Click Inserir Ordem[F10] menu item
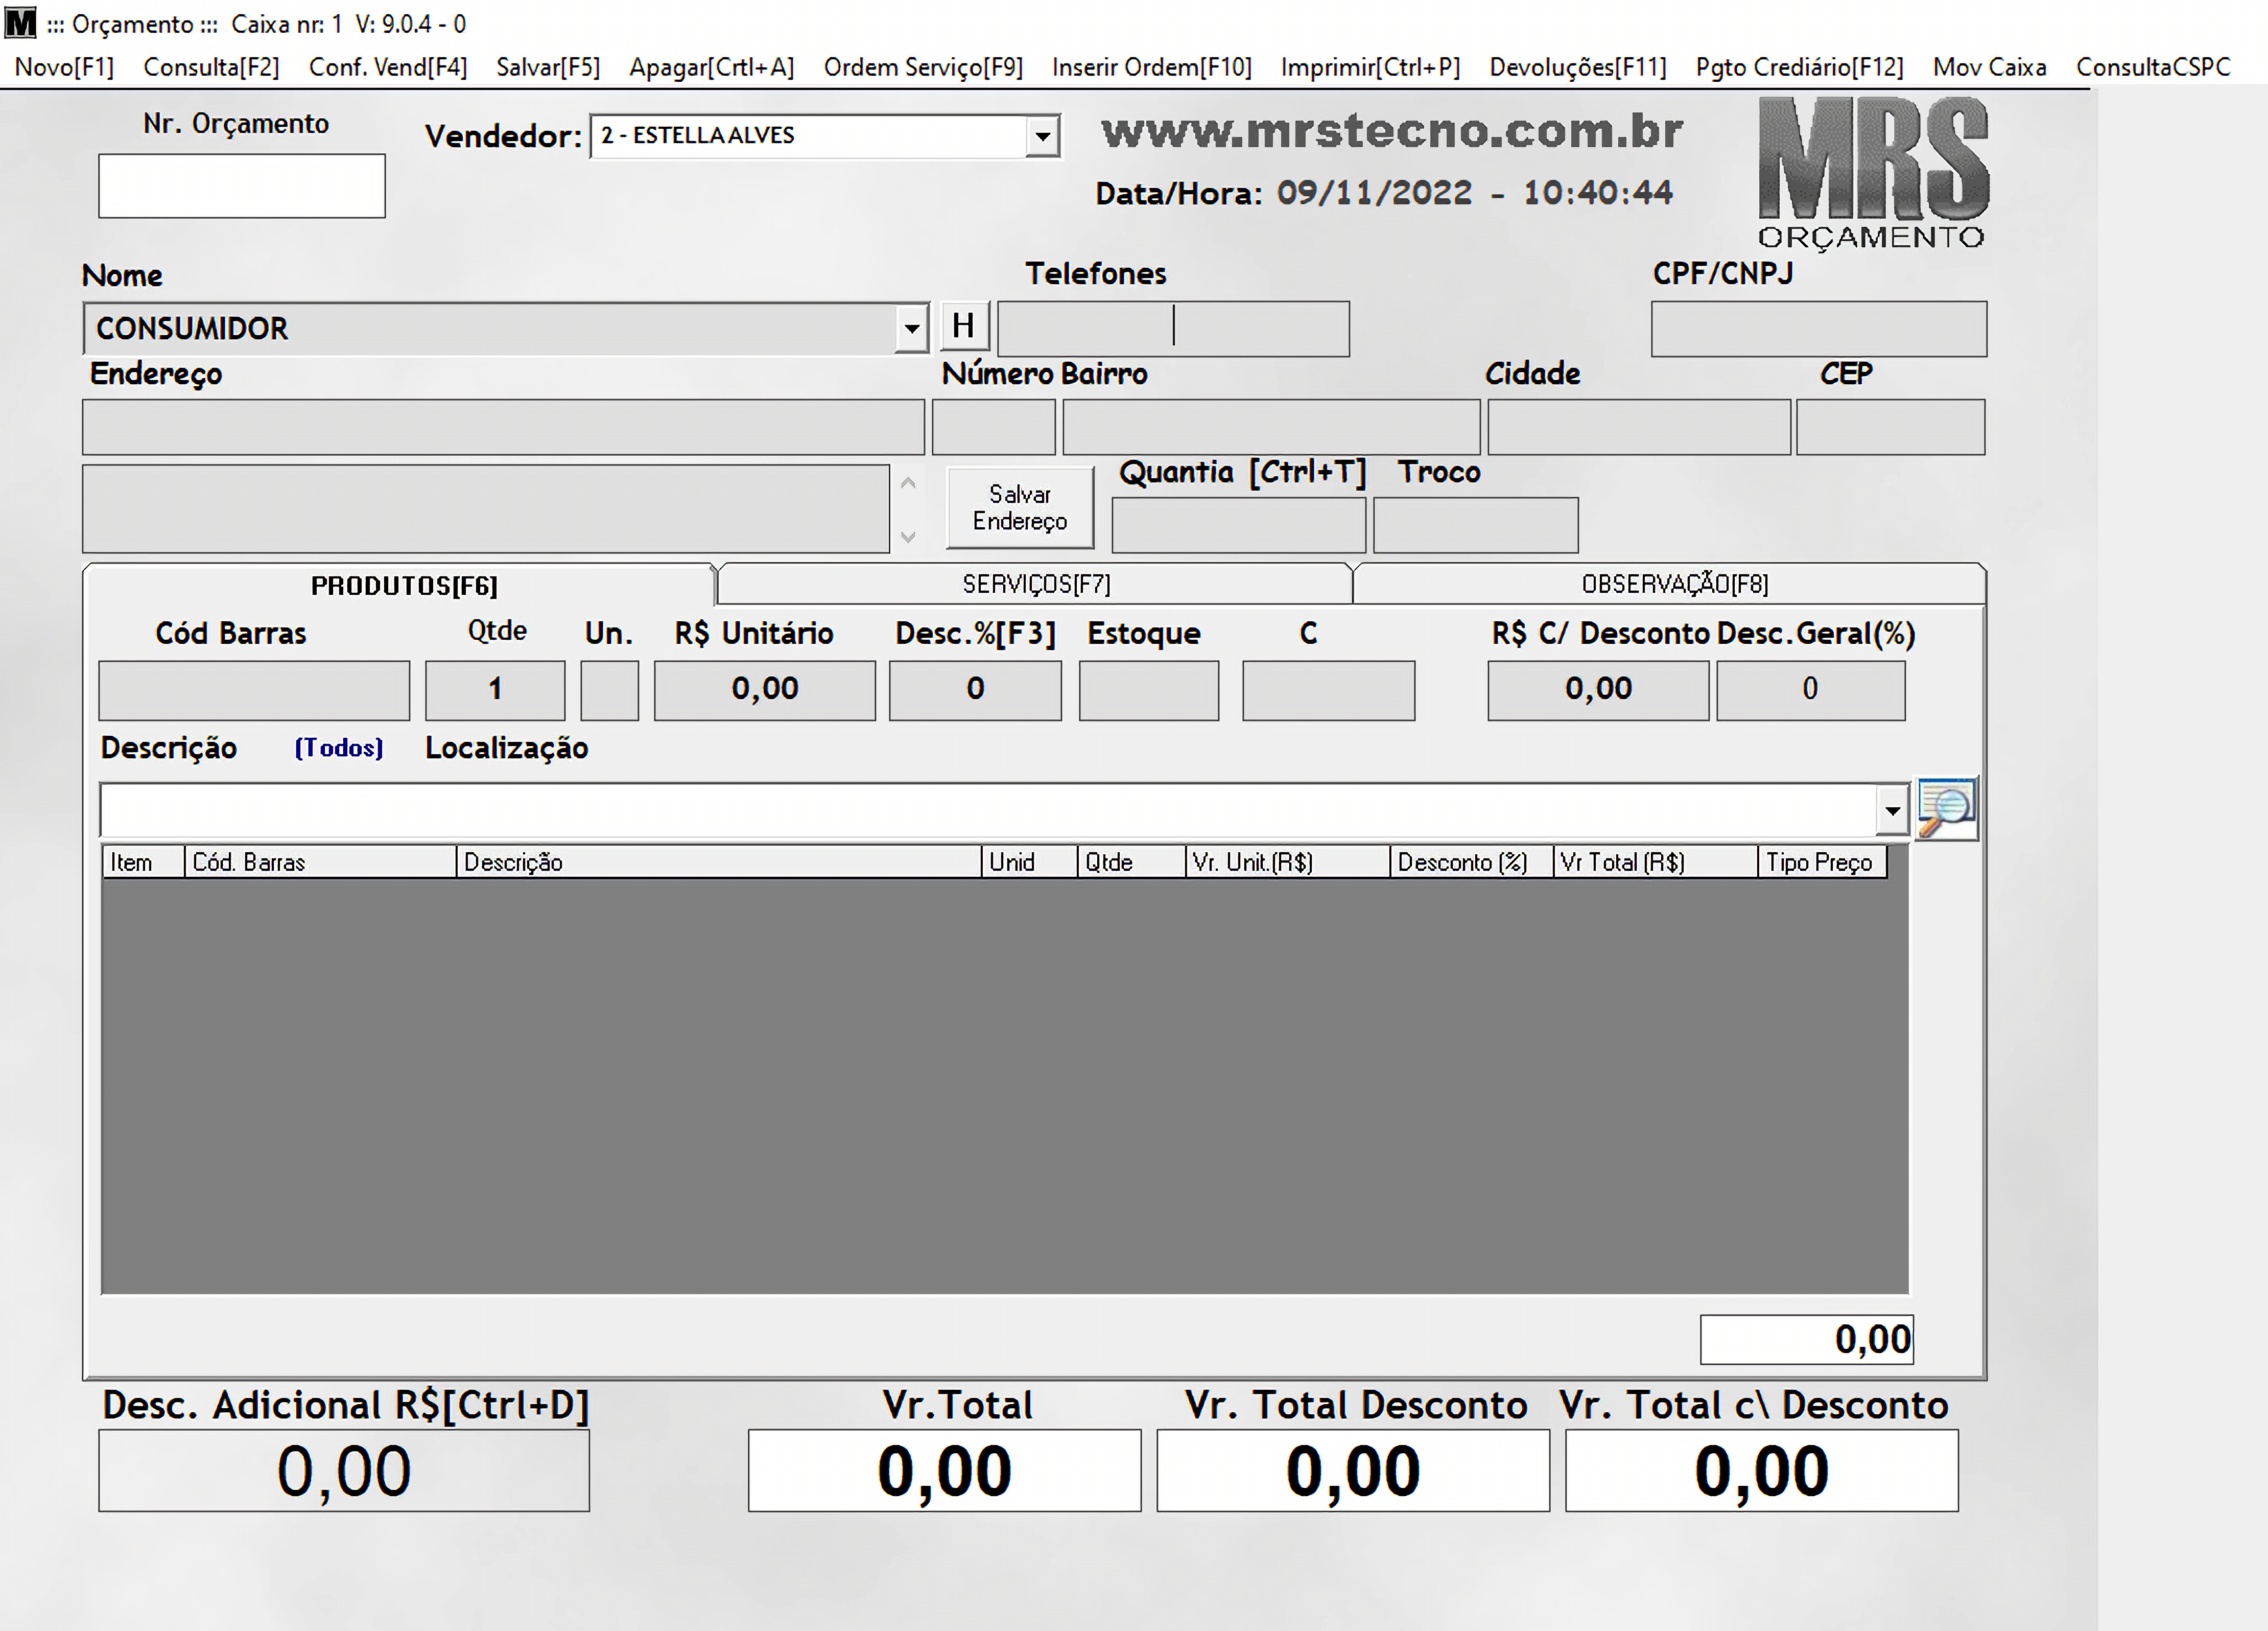 1151,67
